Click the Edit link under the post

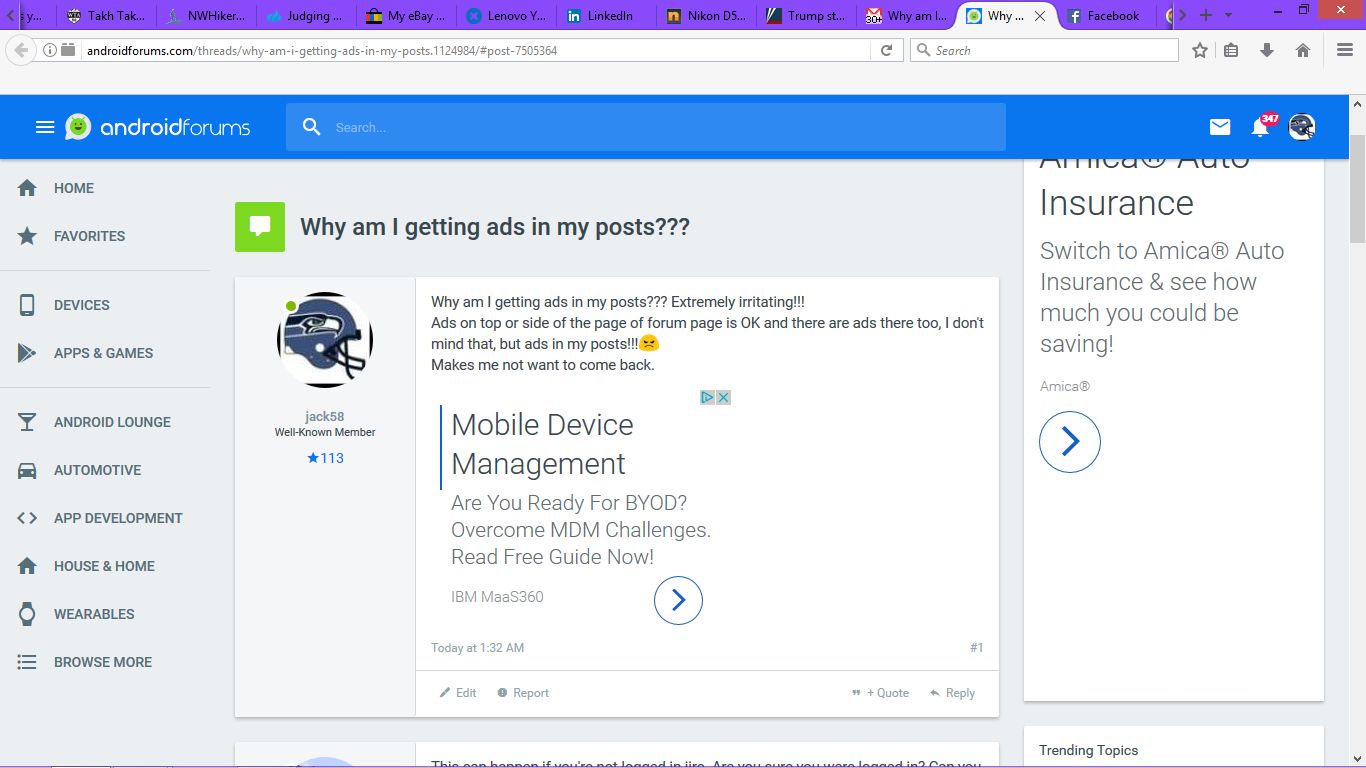click(458, 693)
